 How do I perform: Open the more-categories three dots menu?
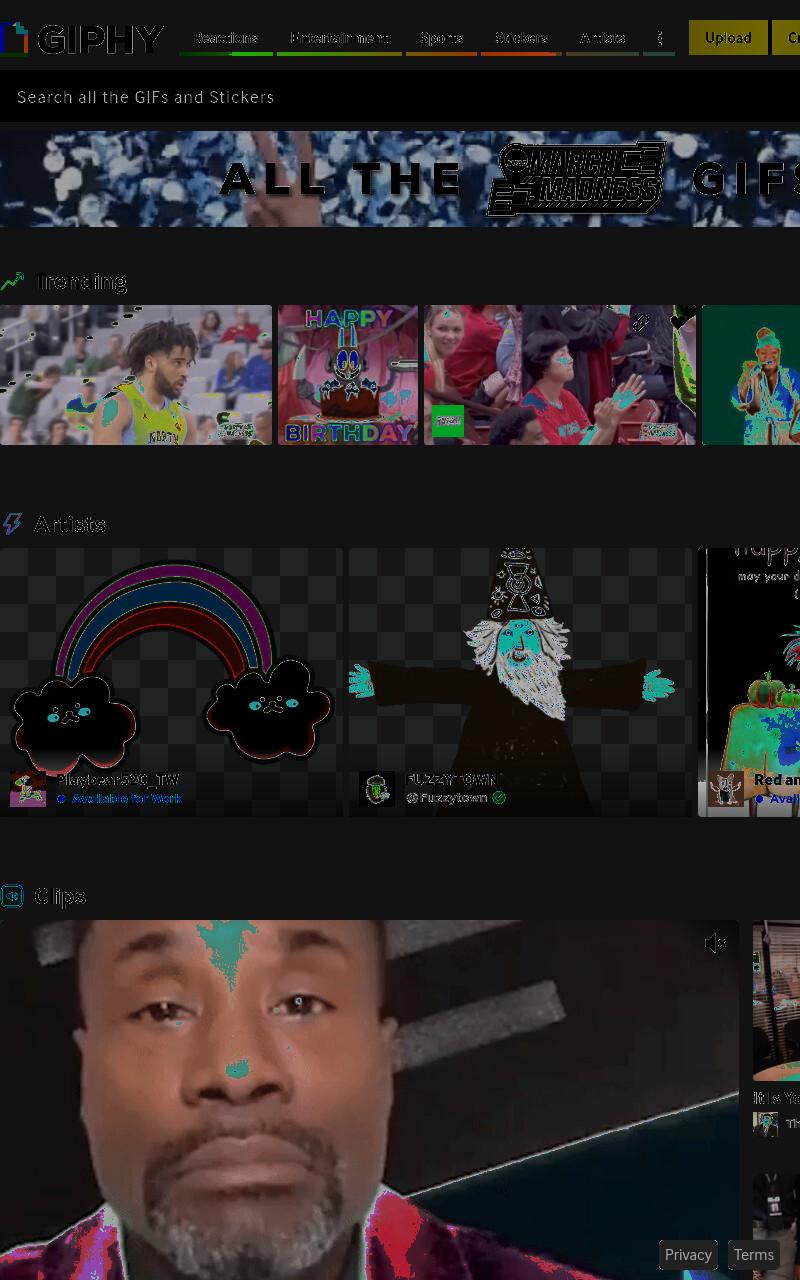click(x=660, y=38)
